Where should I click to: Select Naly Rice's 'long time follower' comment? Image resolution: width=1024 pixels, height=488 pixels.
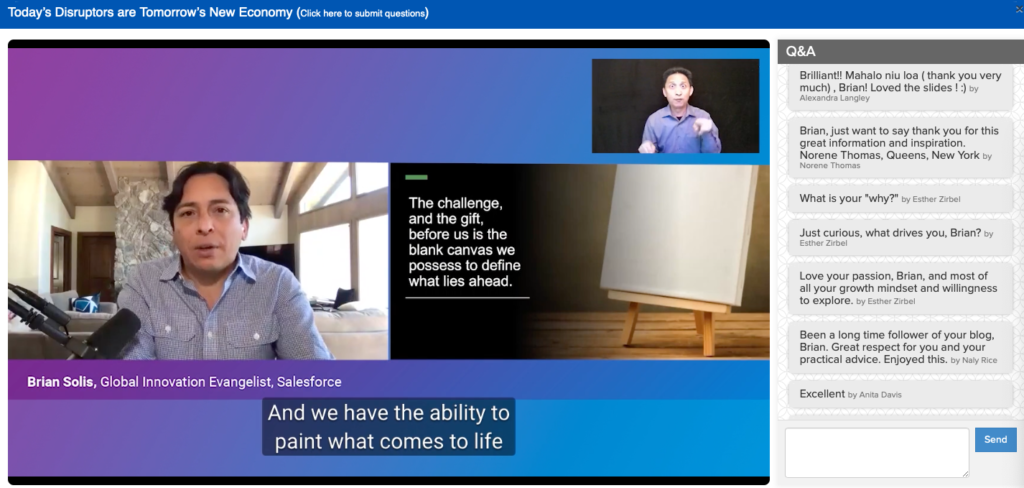pos(900,348)
